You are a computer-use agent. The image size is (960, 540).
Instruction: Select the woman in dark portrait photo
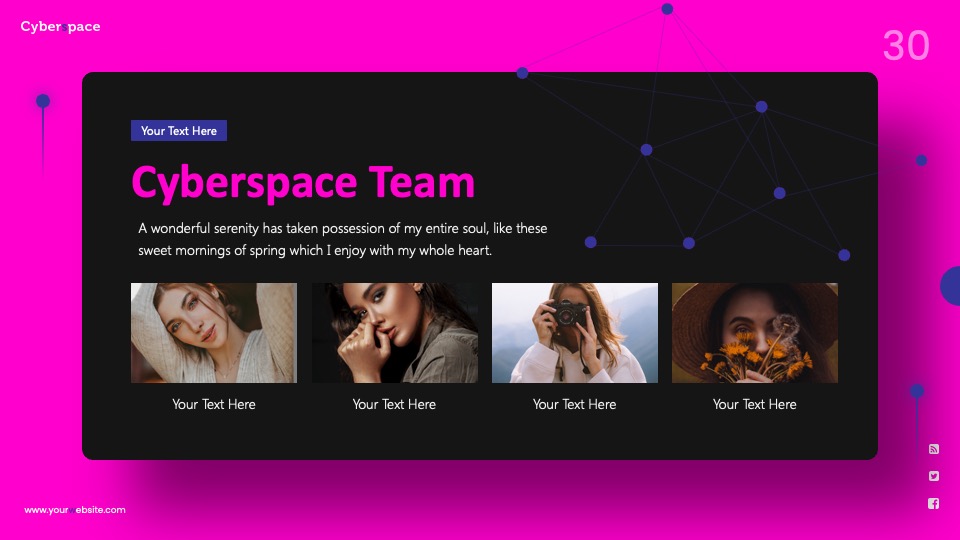pyautogui.click(x=395, y=332)
